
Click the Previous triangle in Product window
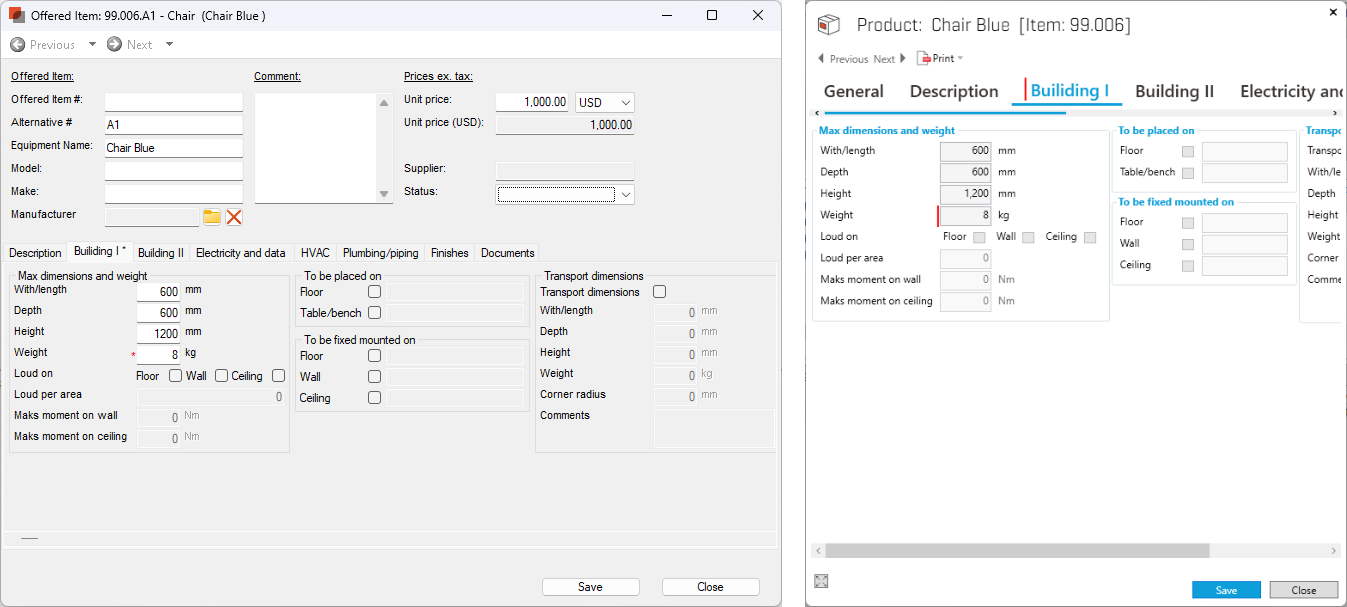tap(822, 59)
